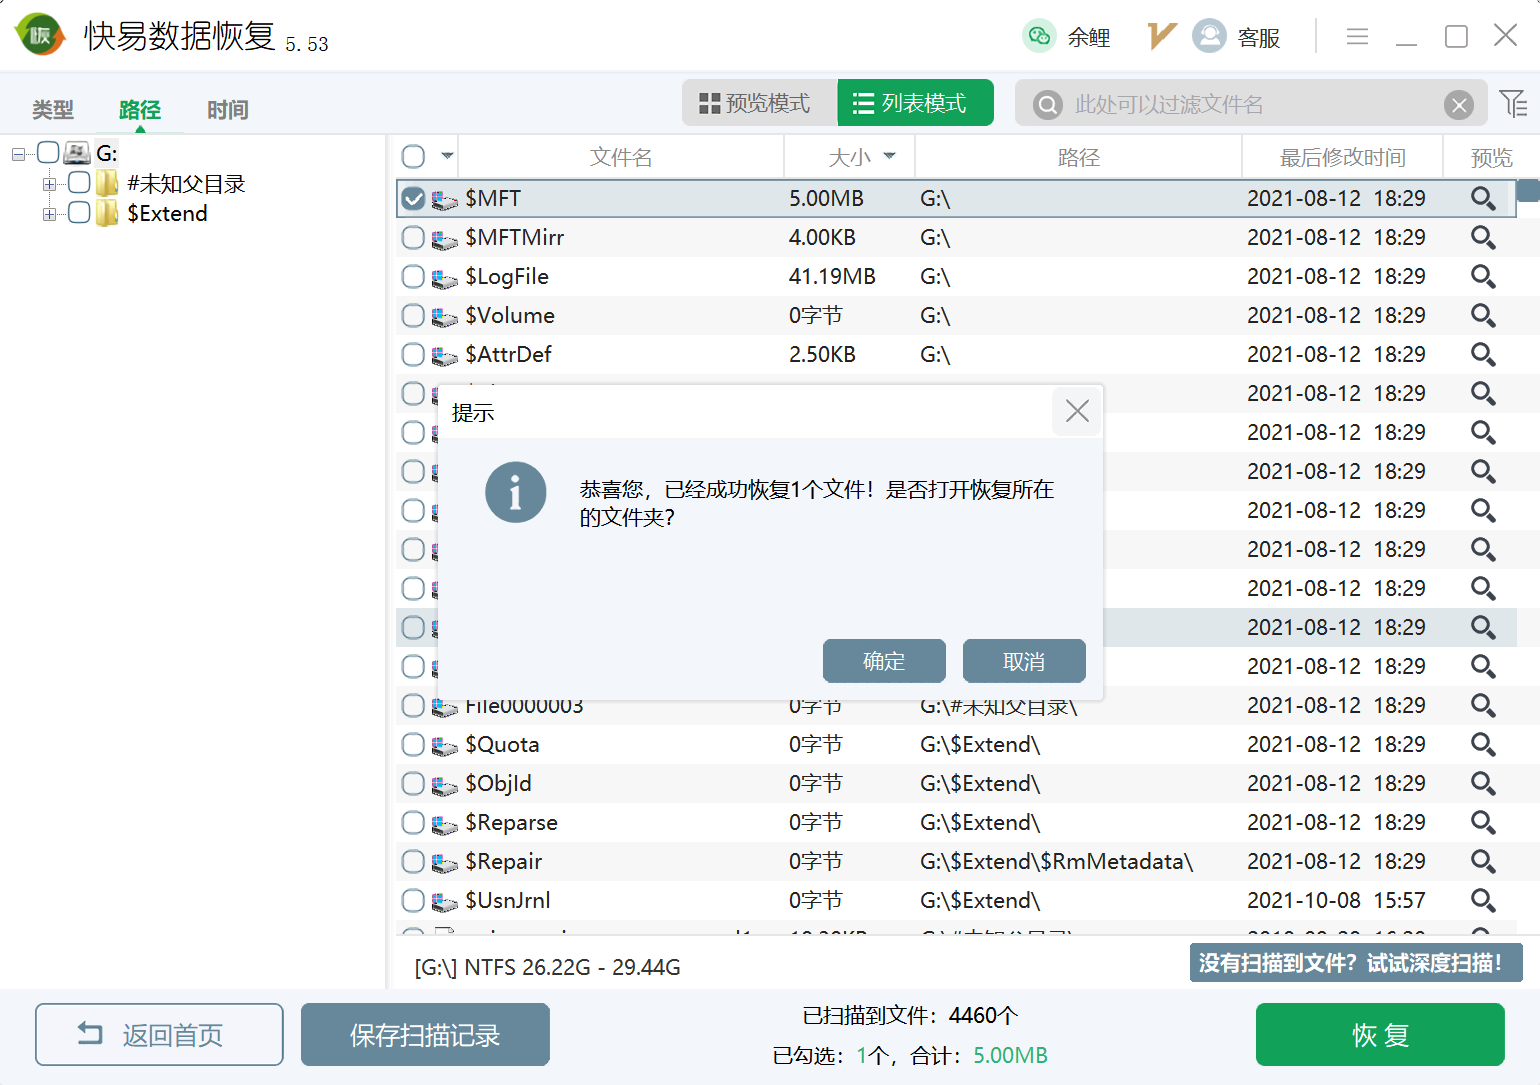Preview the $MFTMirr file with magnifier icon
Screen dimensions: 1540x1085
click(x=1483, y=238)
